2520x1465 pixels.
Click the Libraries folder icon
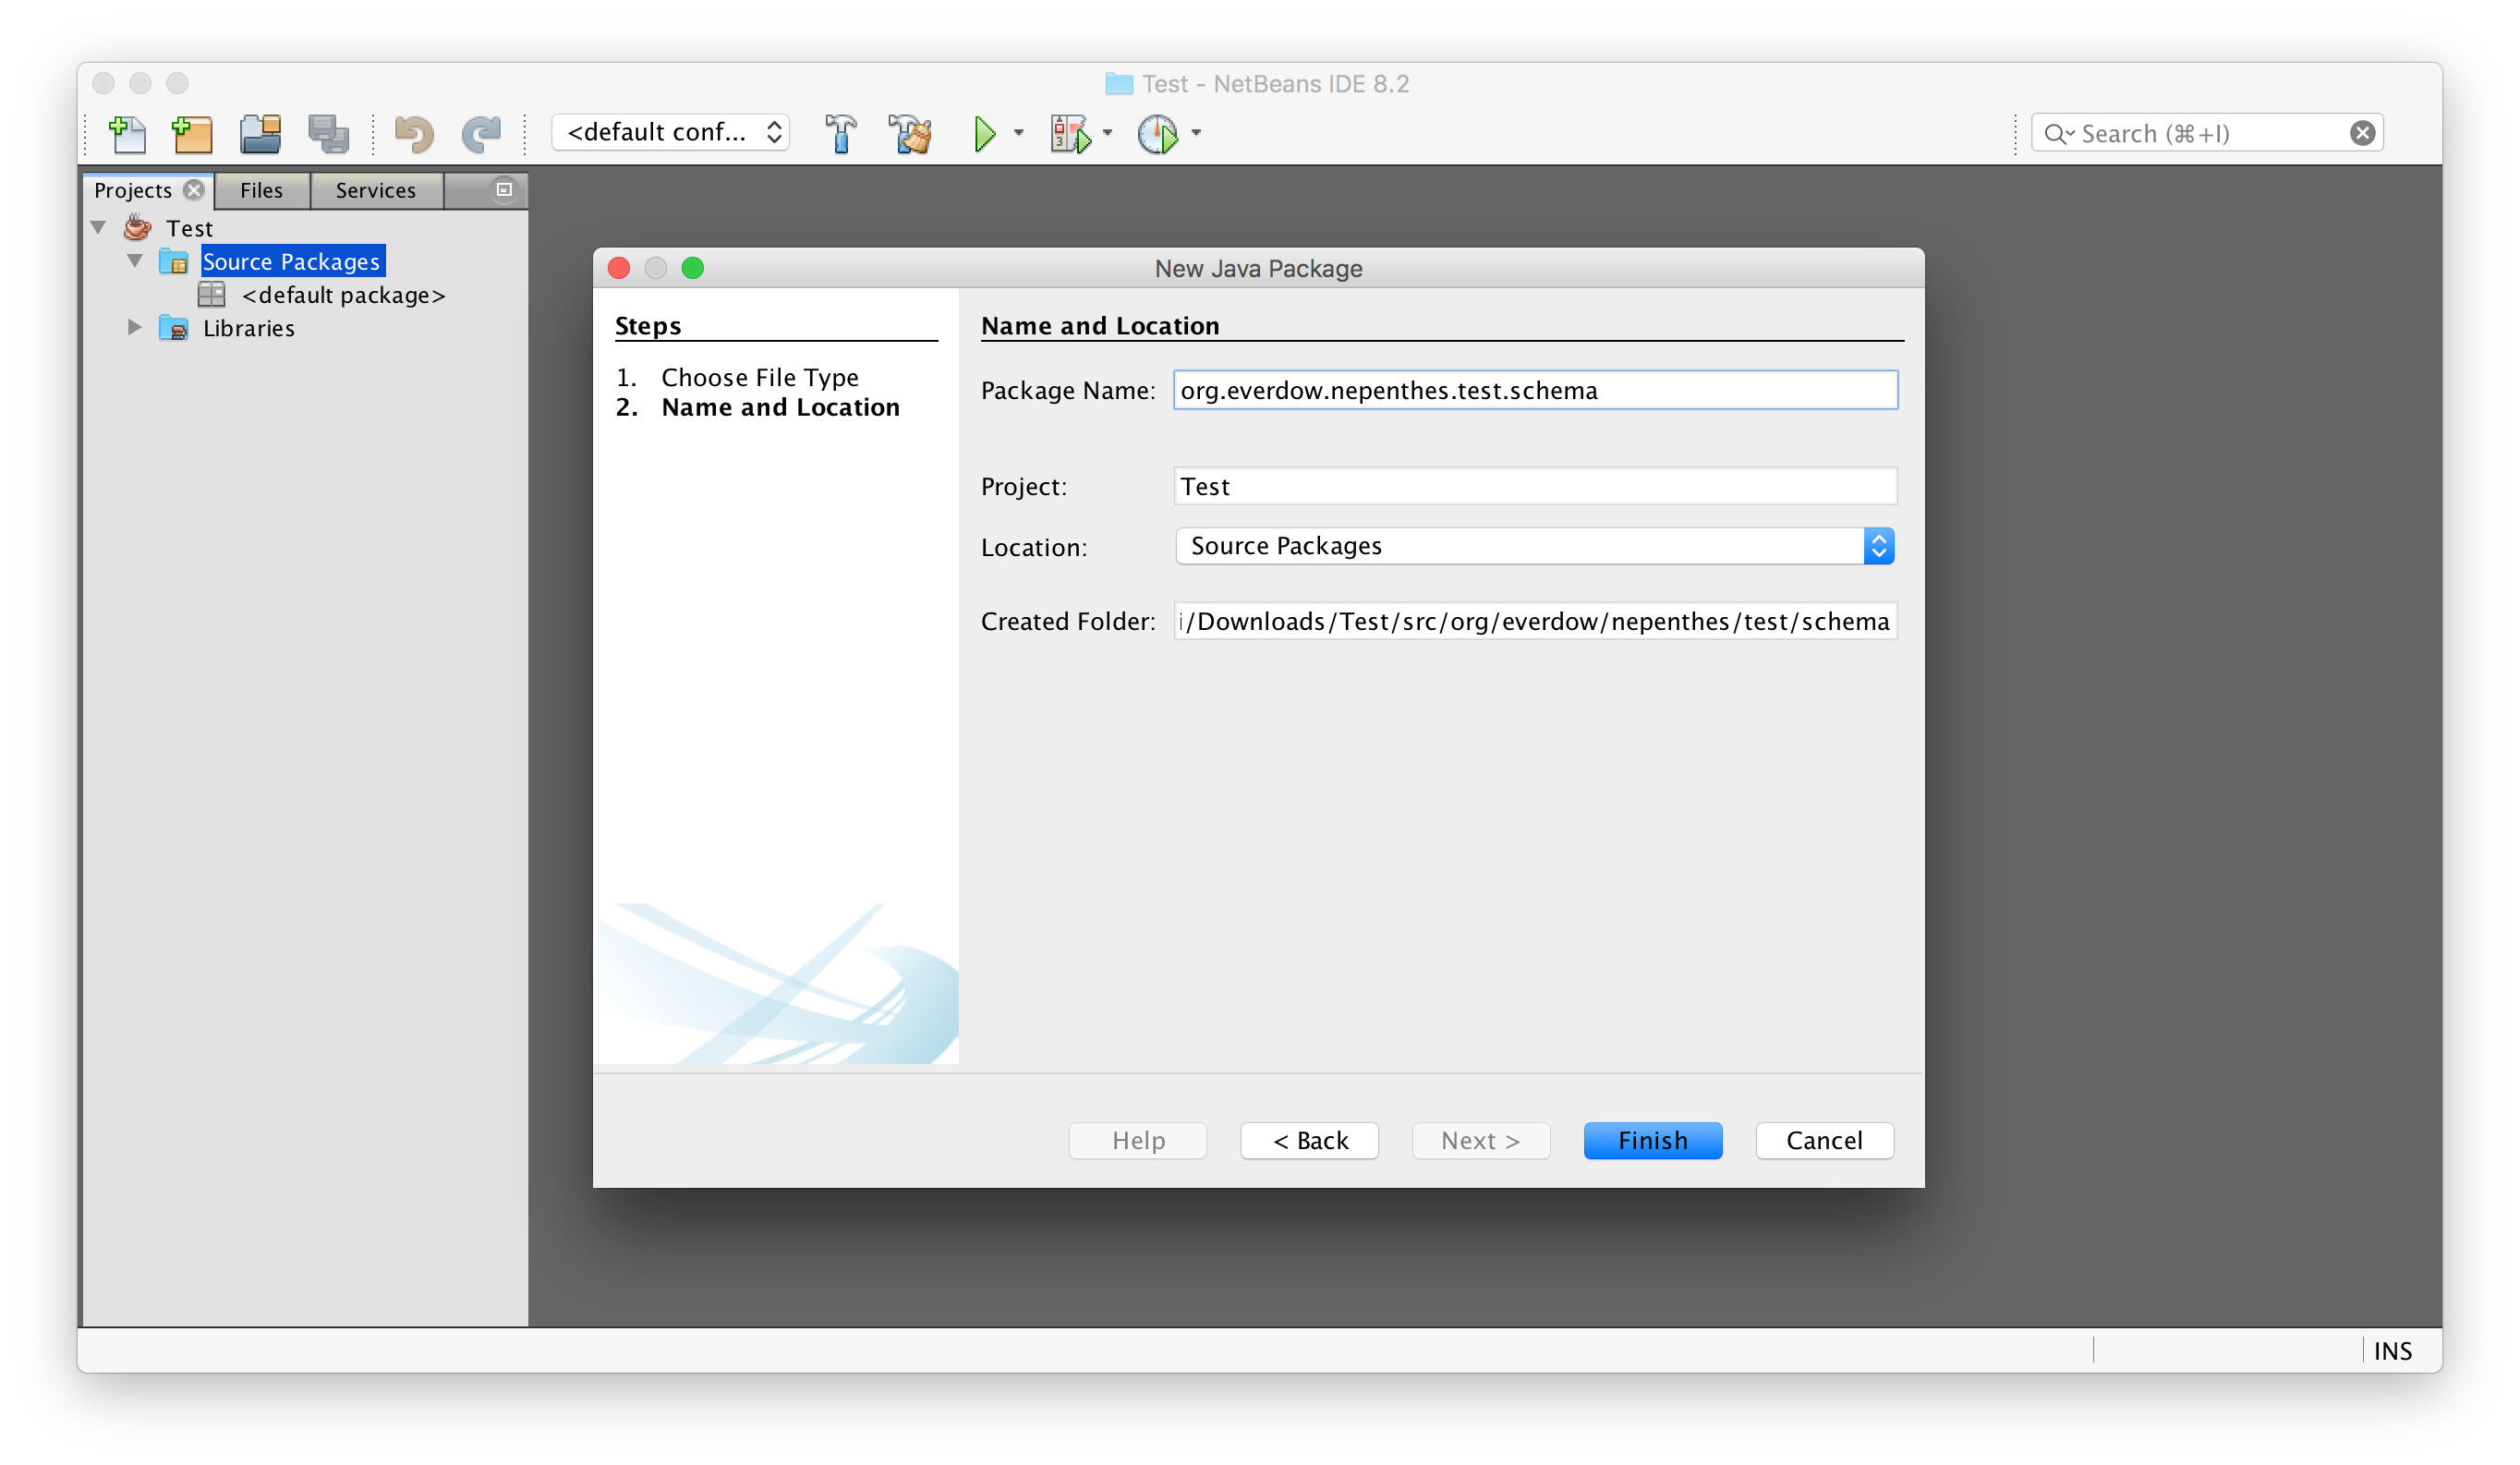pos(174,328)
